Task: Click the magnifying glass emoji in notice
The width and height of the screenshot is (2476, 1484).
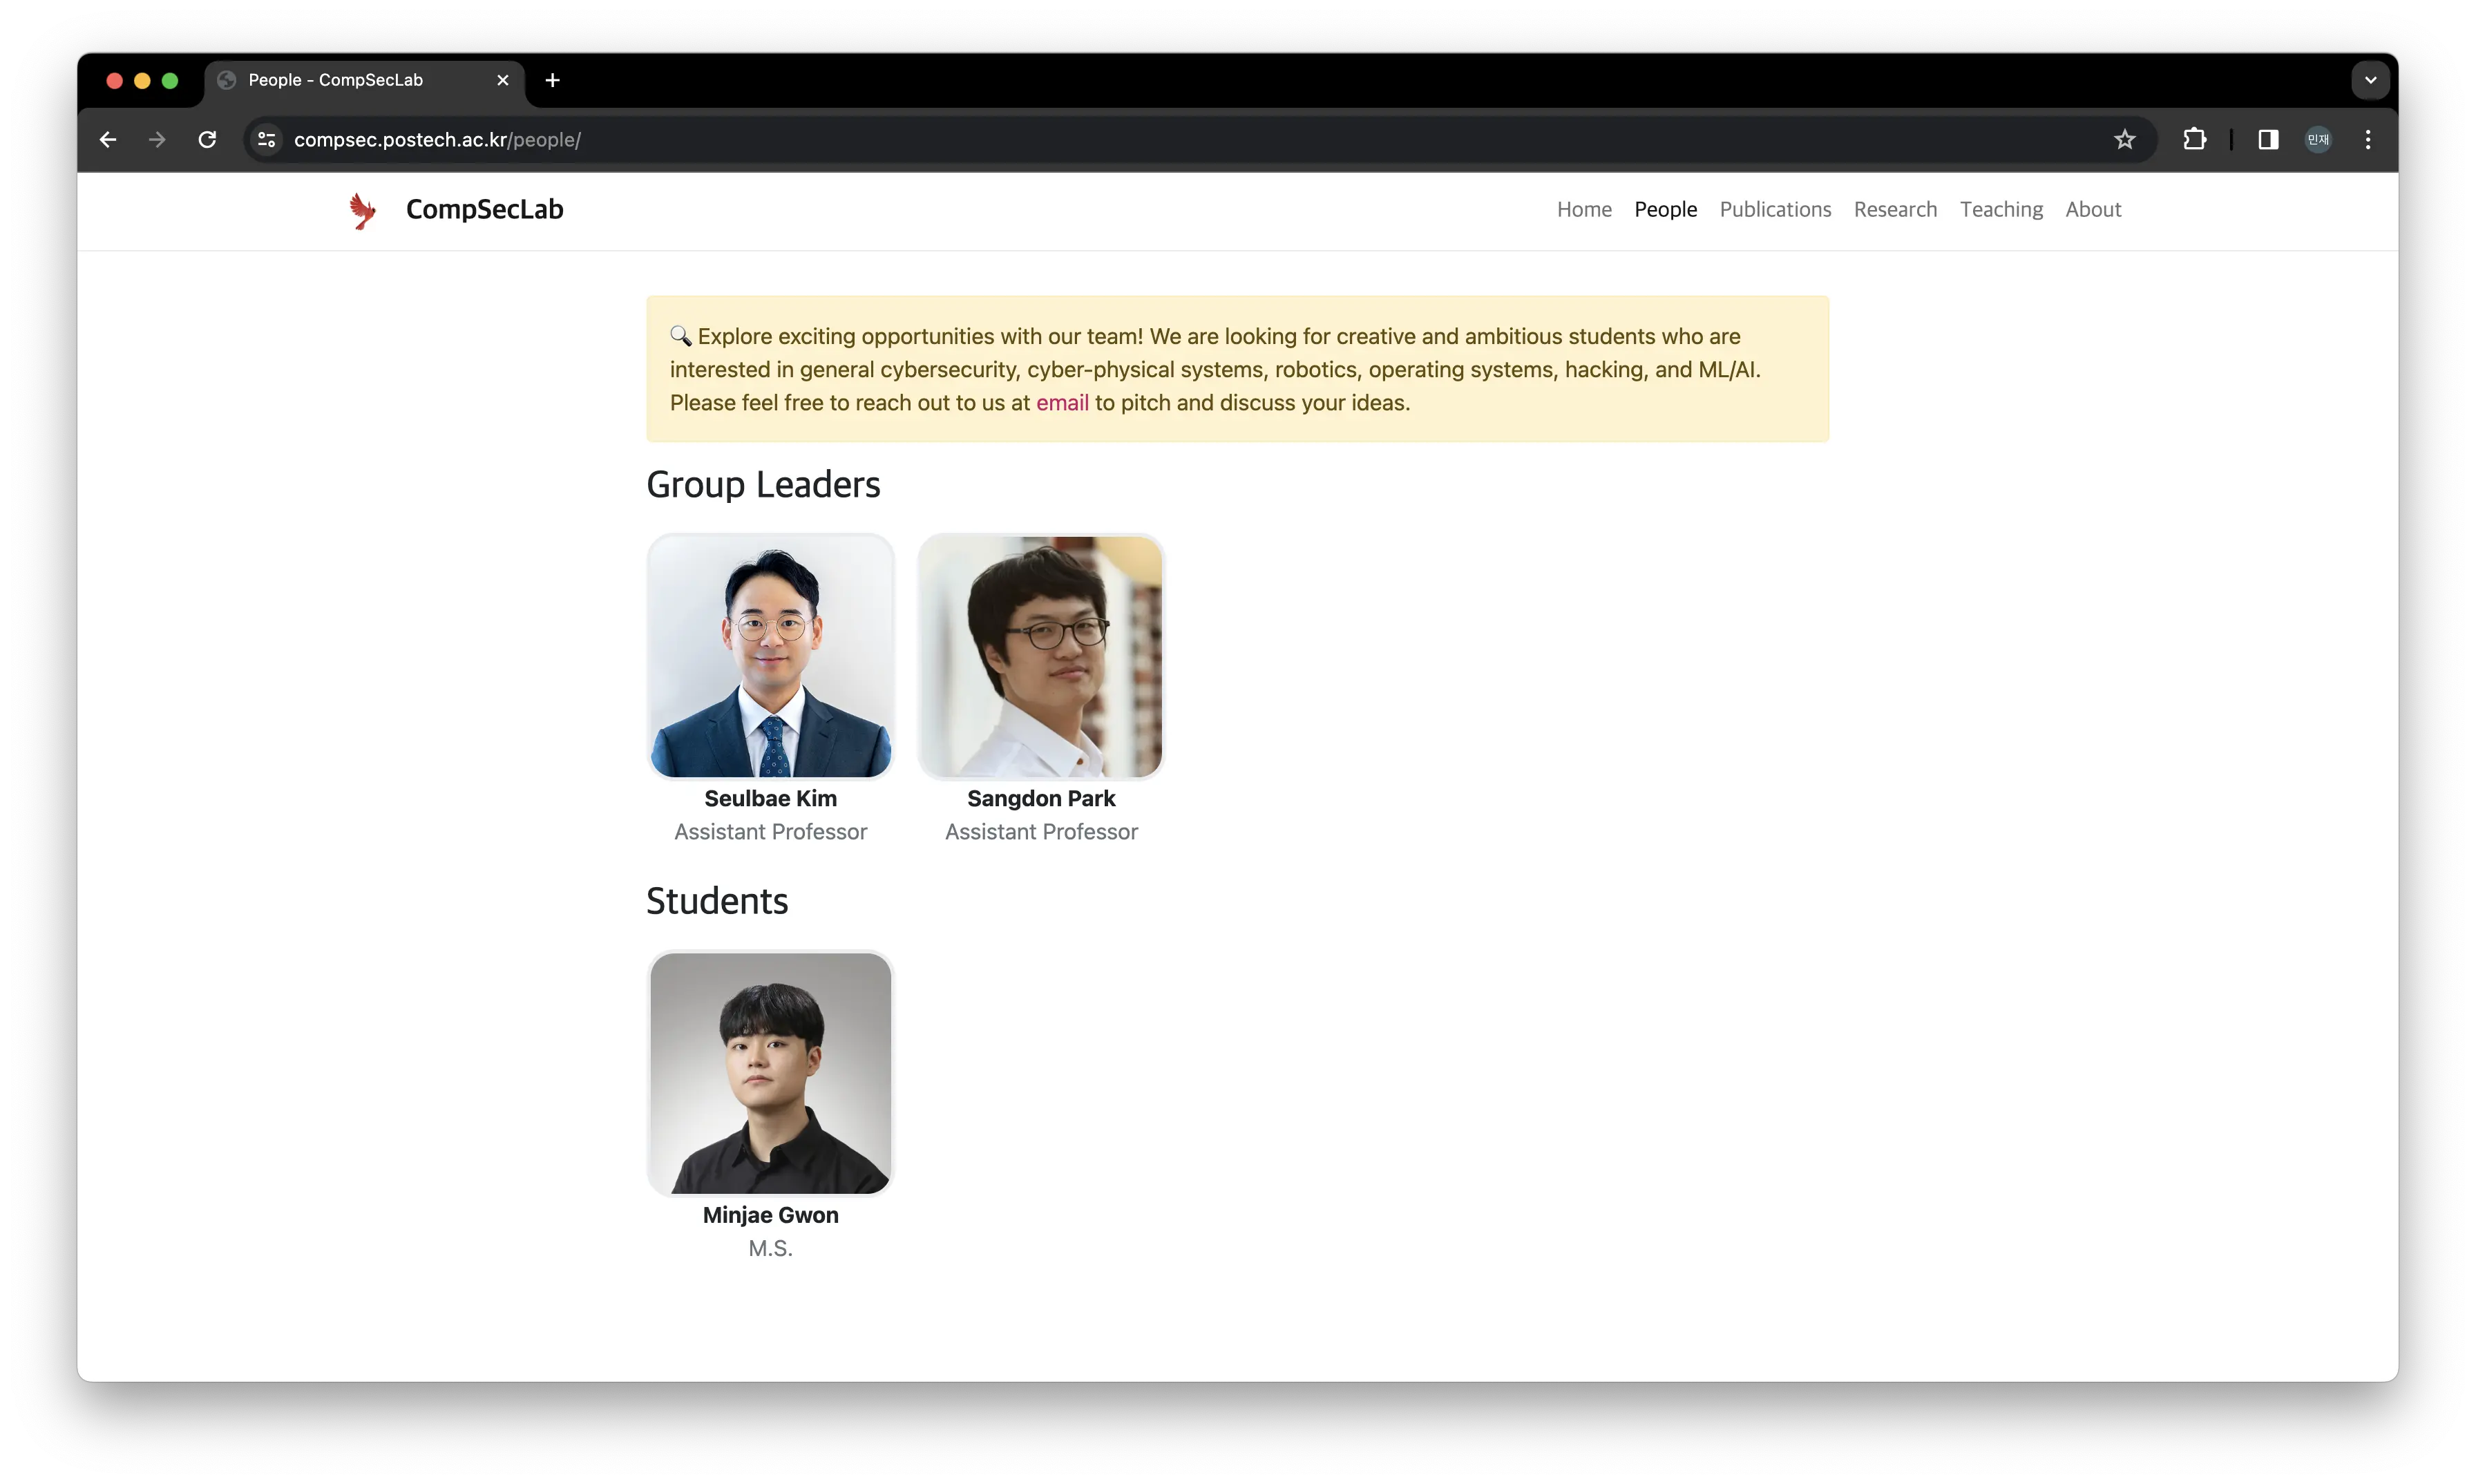Action: click(681, 336)
